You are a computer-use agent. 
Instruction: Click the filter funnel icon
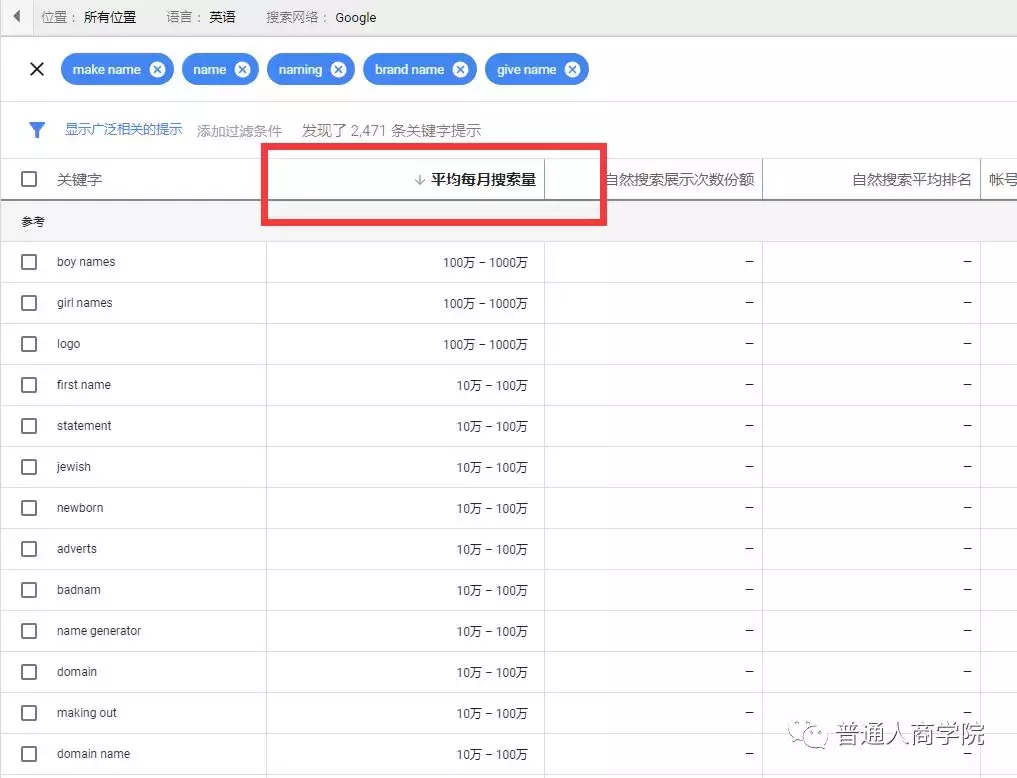[36, 130]
